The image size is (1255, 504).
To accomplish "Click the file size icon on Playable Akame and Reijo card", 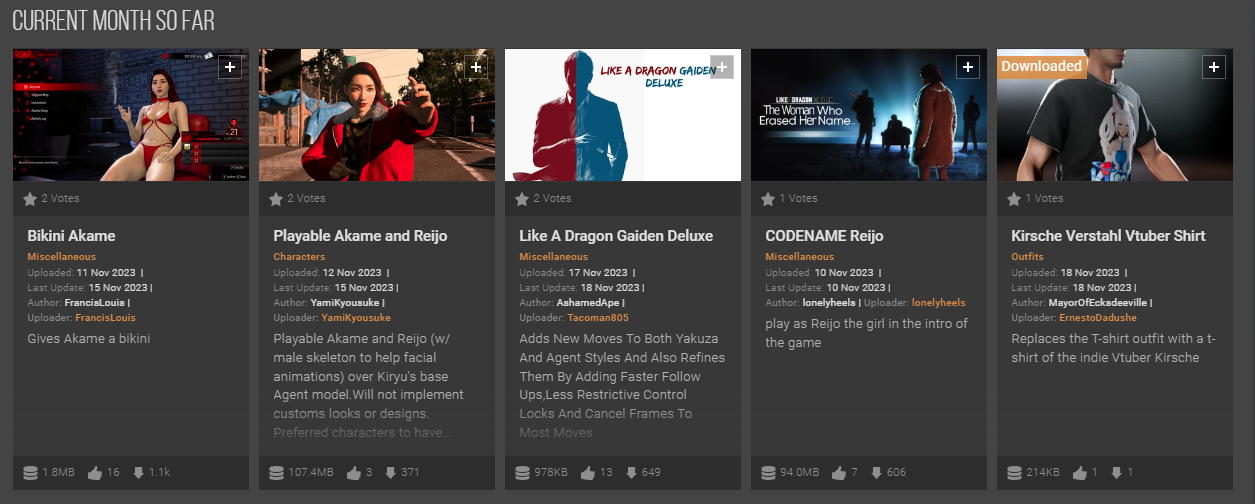I will (x=276, y=472).
